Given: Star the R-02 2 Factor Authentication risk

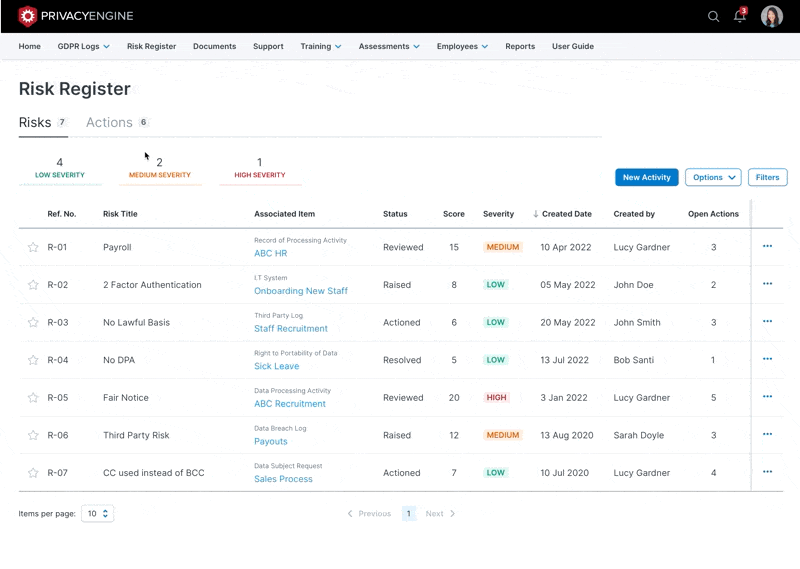Looking at the screenshot, I should 33,285.
